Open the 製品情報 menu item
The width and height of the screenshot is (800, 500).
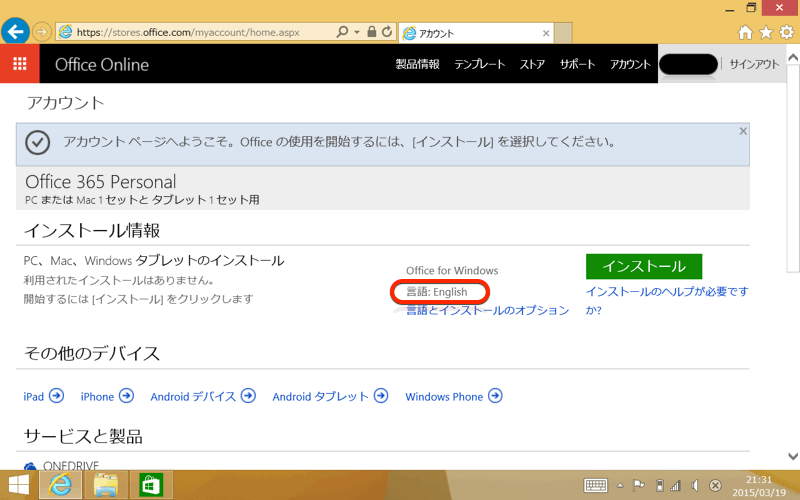pyautogui.click(x=417, y=64)
